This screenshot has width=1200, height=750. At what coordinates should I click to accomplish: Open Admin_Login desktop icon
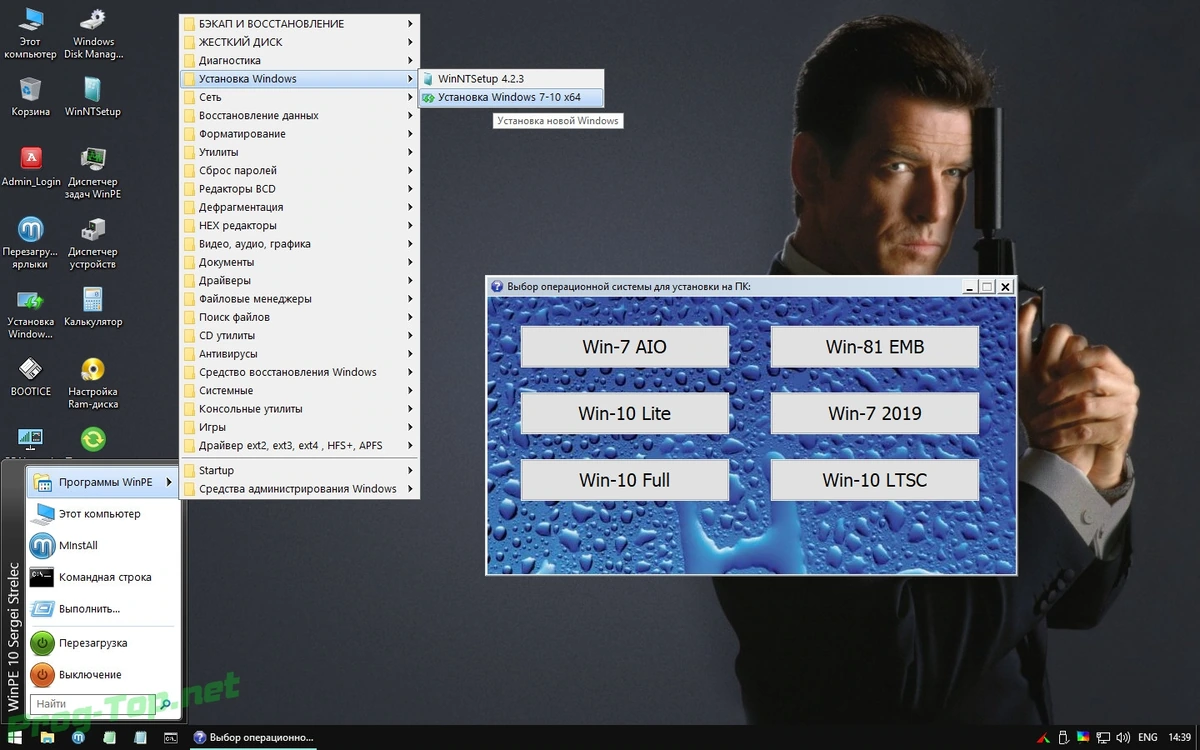pos(31,167)
